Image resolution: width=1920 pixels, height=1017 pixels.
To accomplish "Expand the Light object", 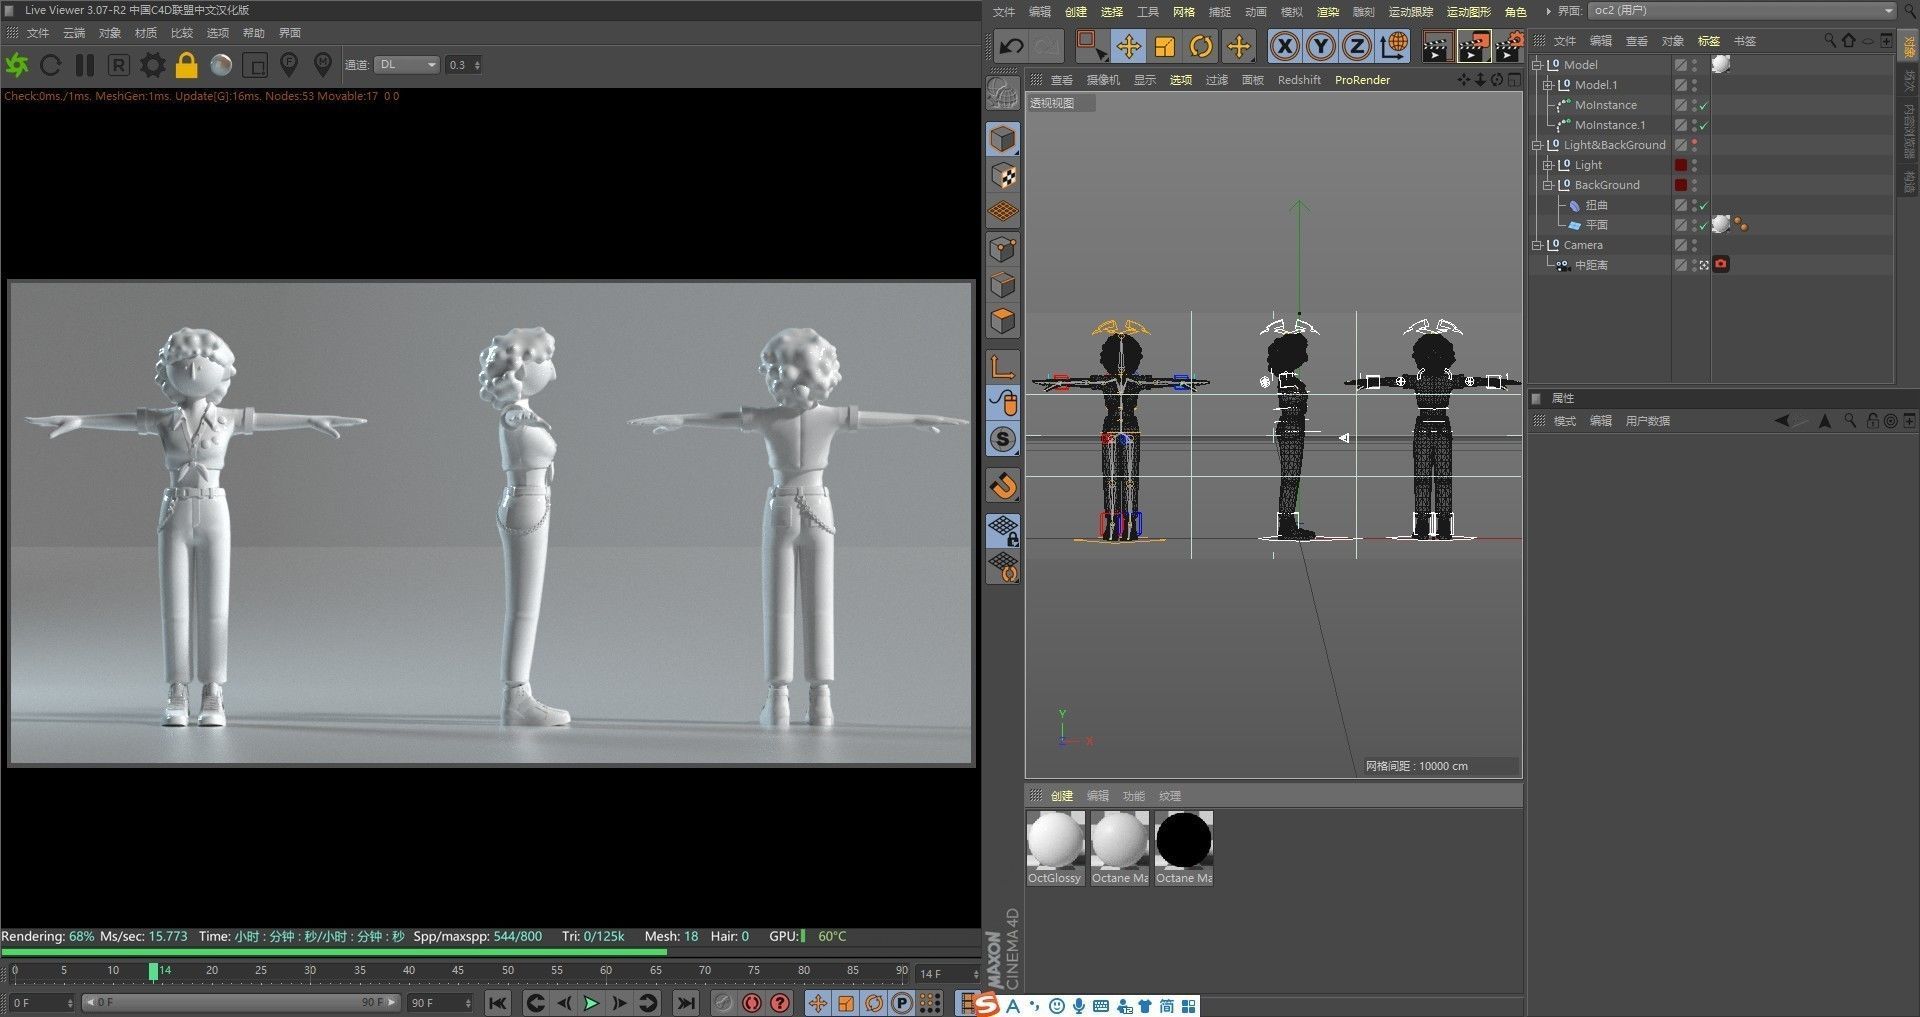I will pyautogui.click(x=1548, y=165).
